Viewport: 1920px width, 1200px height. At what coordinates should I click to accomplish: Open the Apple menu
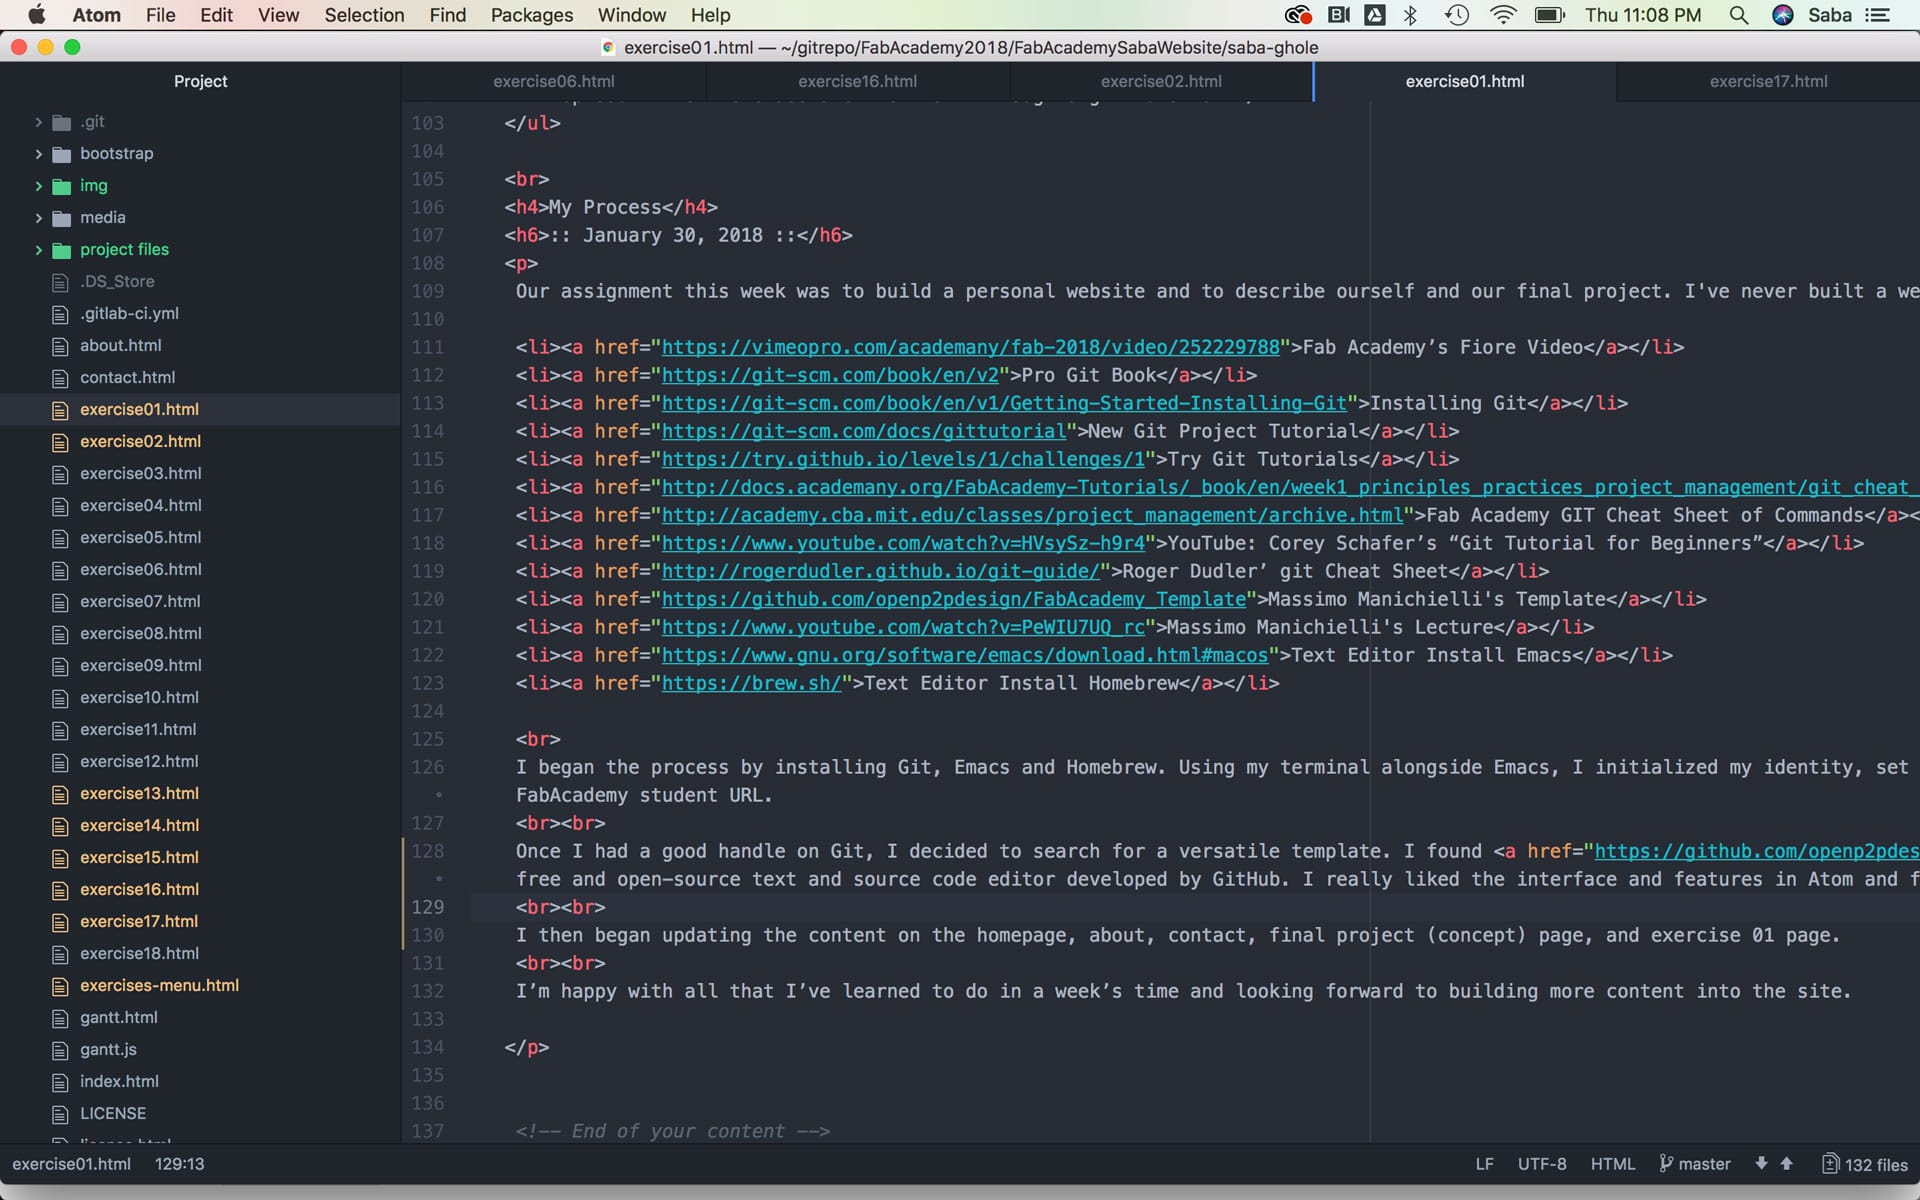point(37,15)
